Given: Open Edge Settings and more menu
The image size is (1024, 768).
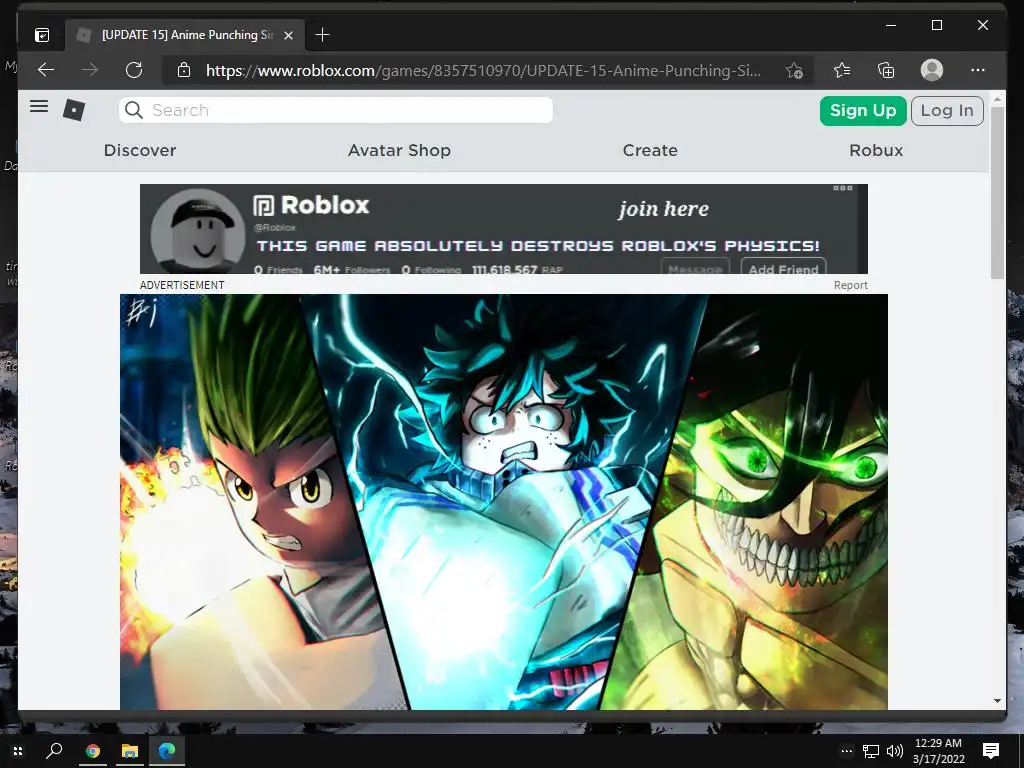Looking at the screenshot, I should pyautogui.click(x=978, y=70).
